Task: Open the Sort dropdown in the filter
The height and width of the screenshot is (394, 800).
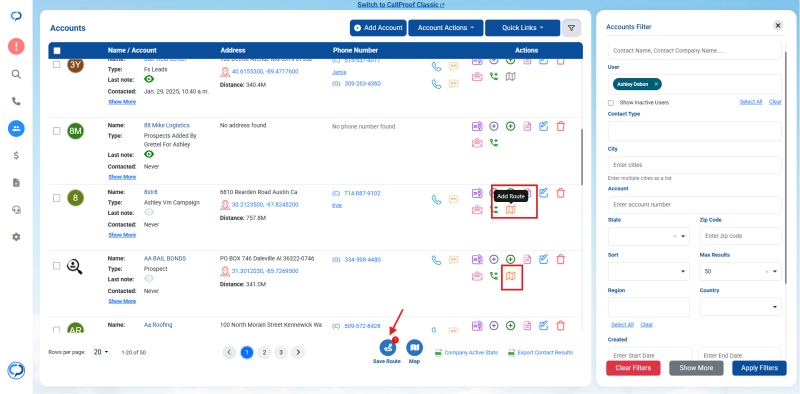Action: [648, 272]
